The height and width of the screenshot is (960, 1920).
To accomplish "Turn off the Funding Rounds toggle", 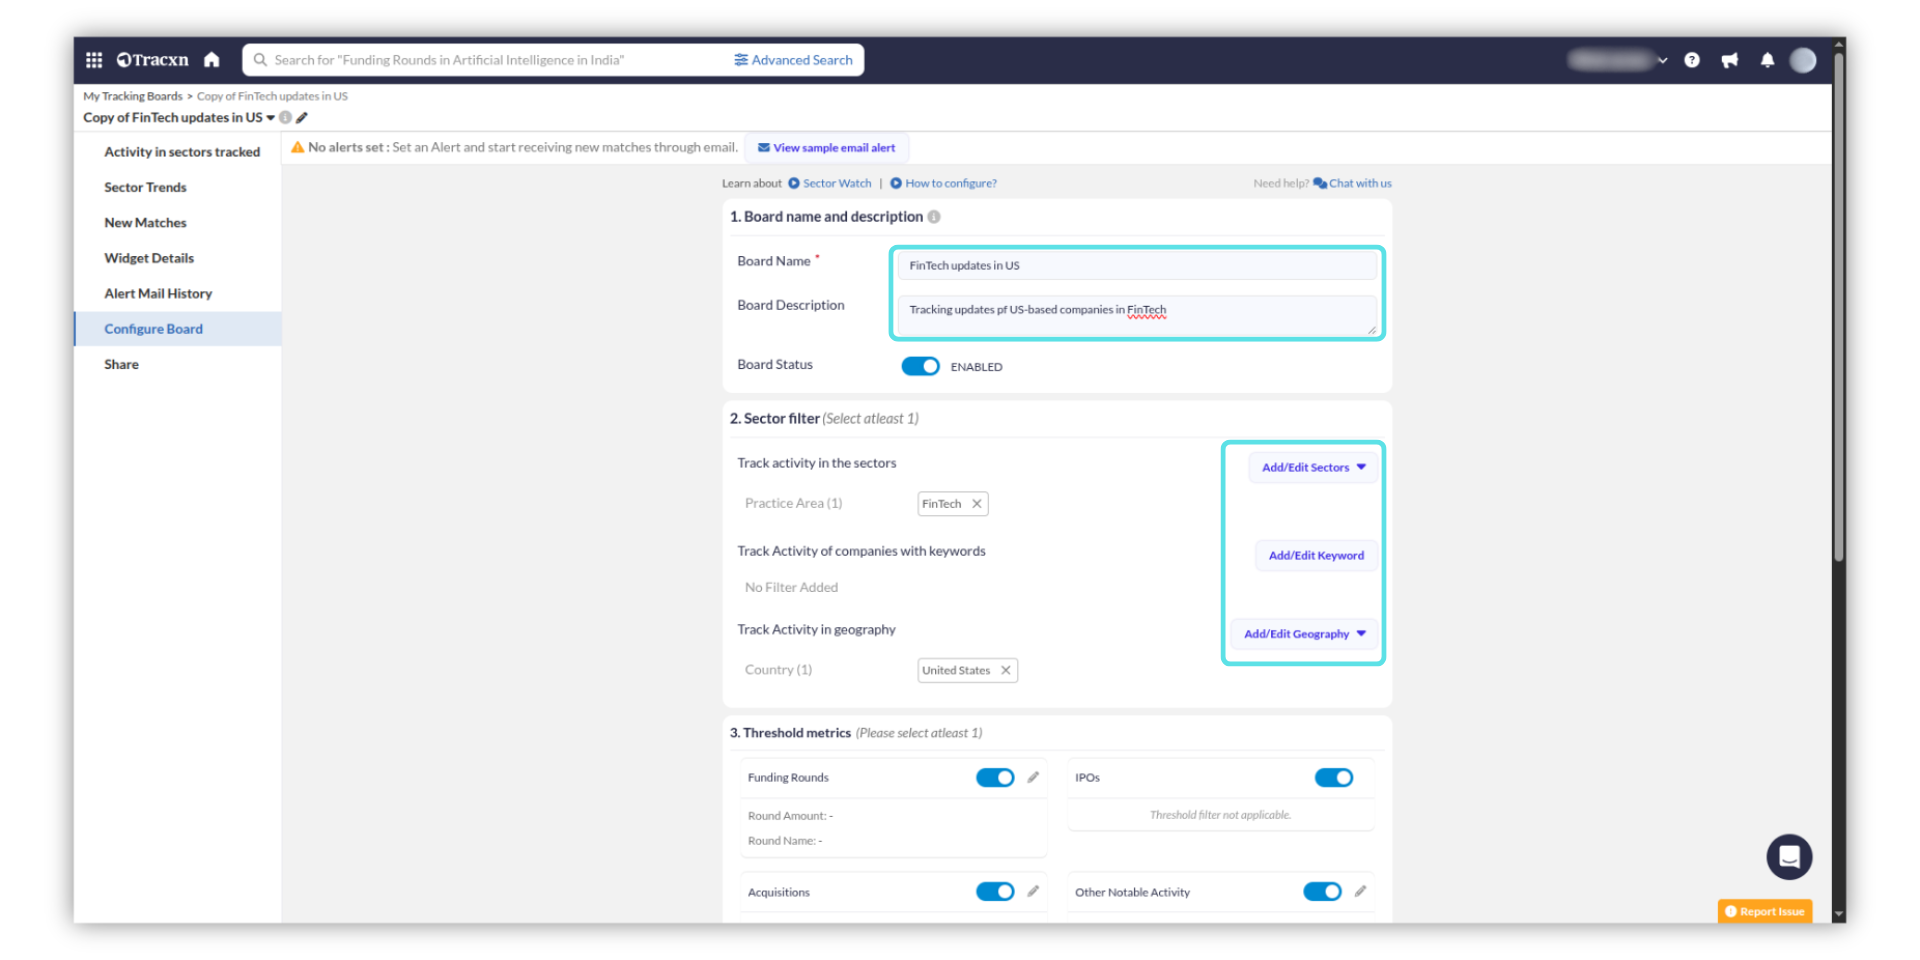I will pyautogui.click(x=994, y=778).
